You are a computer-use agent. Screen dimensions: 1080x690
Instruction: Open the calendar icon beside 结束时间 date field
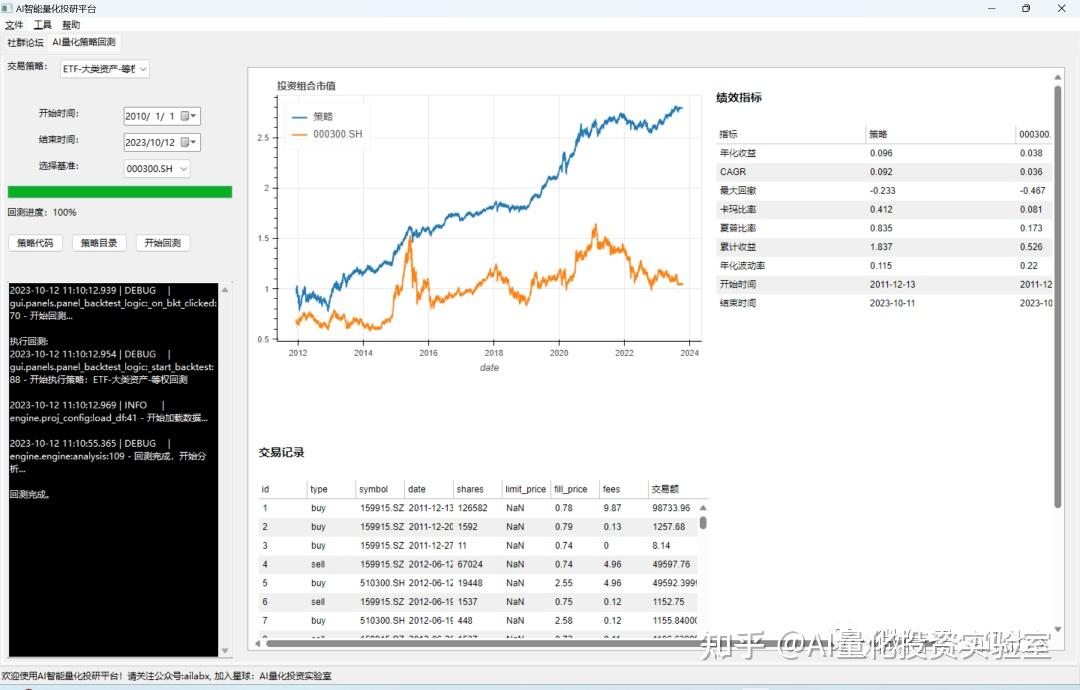click(184, 142)
